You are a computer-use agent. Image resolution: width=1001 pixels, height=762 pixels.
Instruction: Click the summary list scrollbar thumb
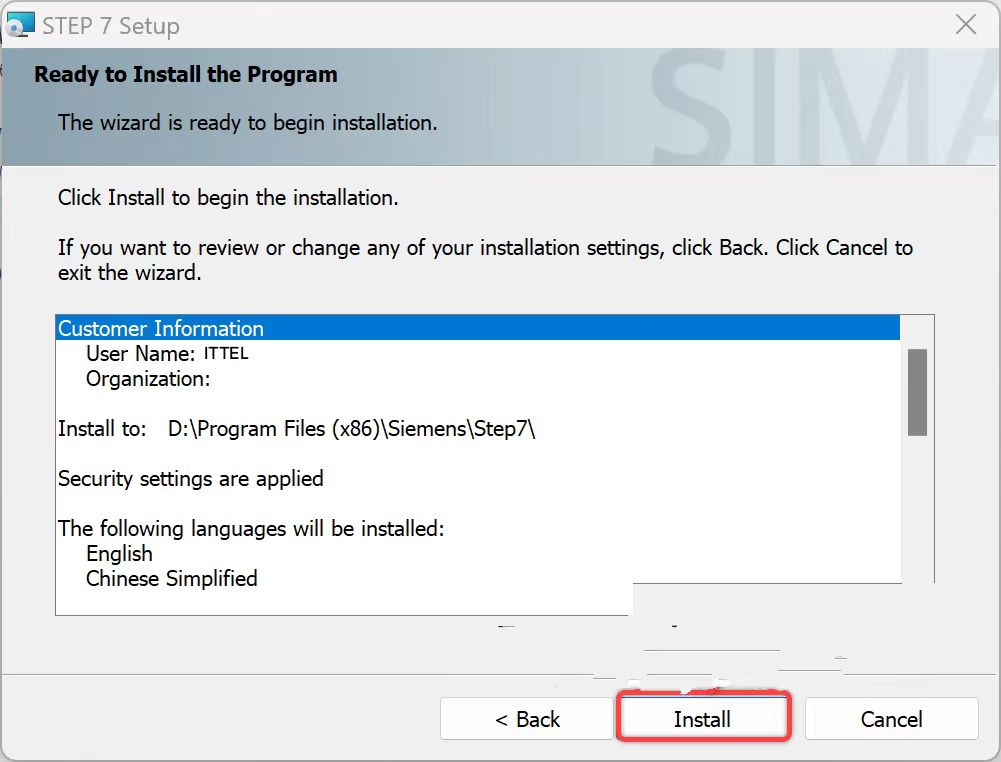tap(917, 392)
